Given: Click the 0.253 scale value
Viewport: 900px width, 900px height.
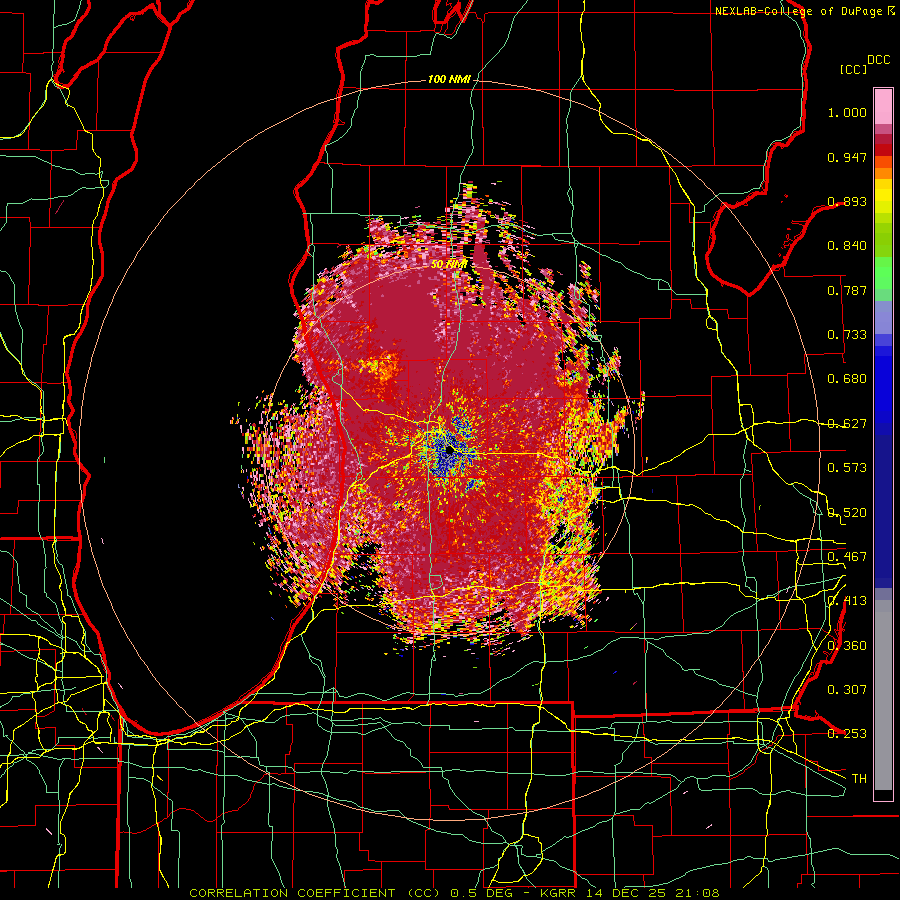Looking at the screenshot, I should [847, 734].
